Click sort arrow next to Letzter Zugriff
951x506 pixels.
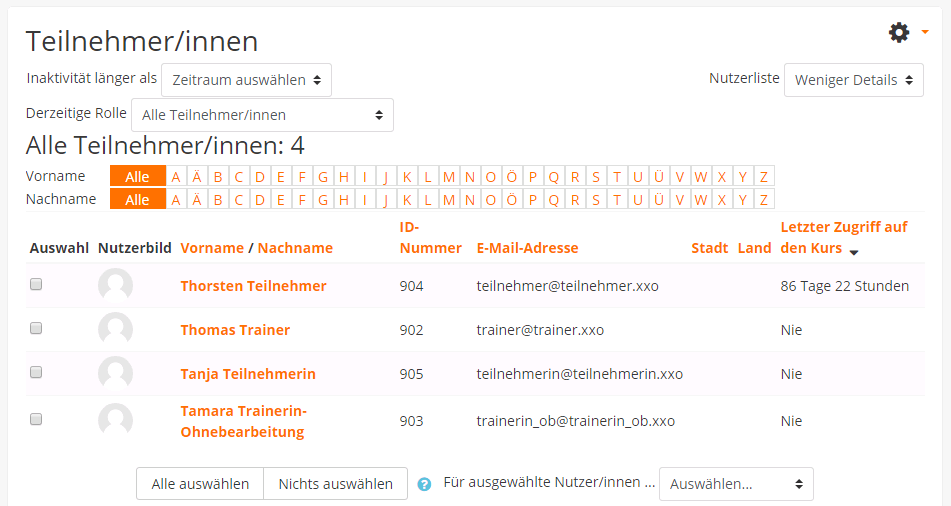coord(853,251)
